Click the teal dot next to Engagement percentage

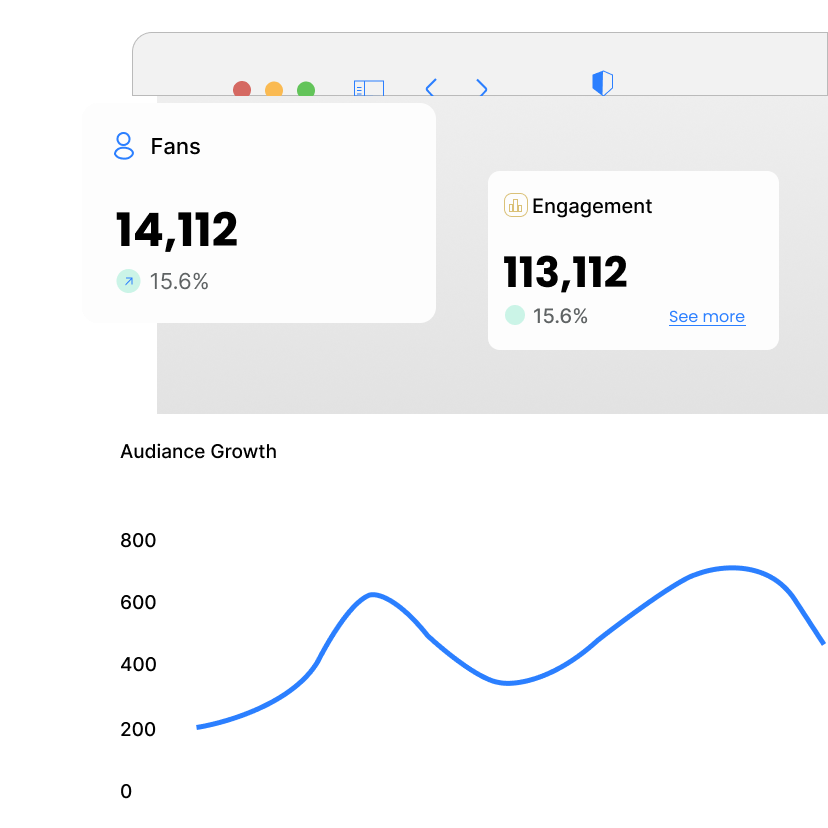pos(514,315)
